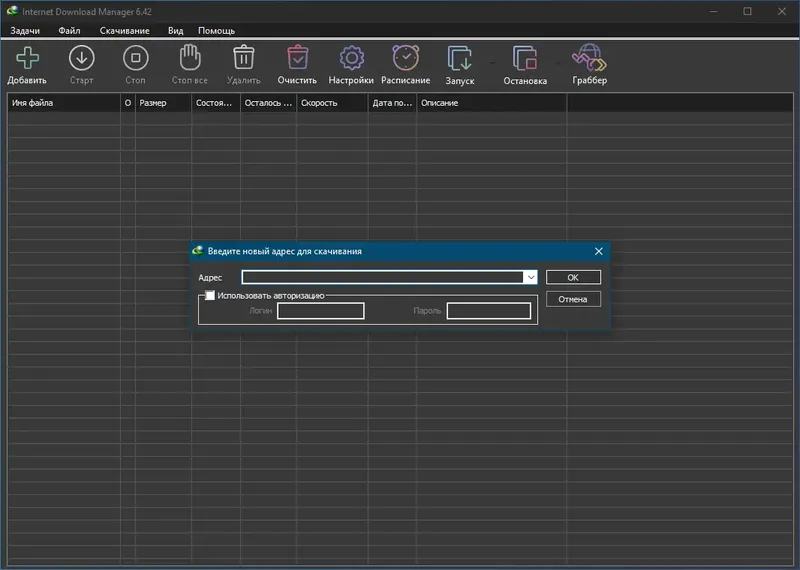
Task: Minimize the Internet Download Manager window
Action: pyautogui.click(x=714, y=11)
